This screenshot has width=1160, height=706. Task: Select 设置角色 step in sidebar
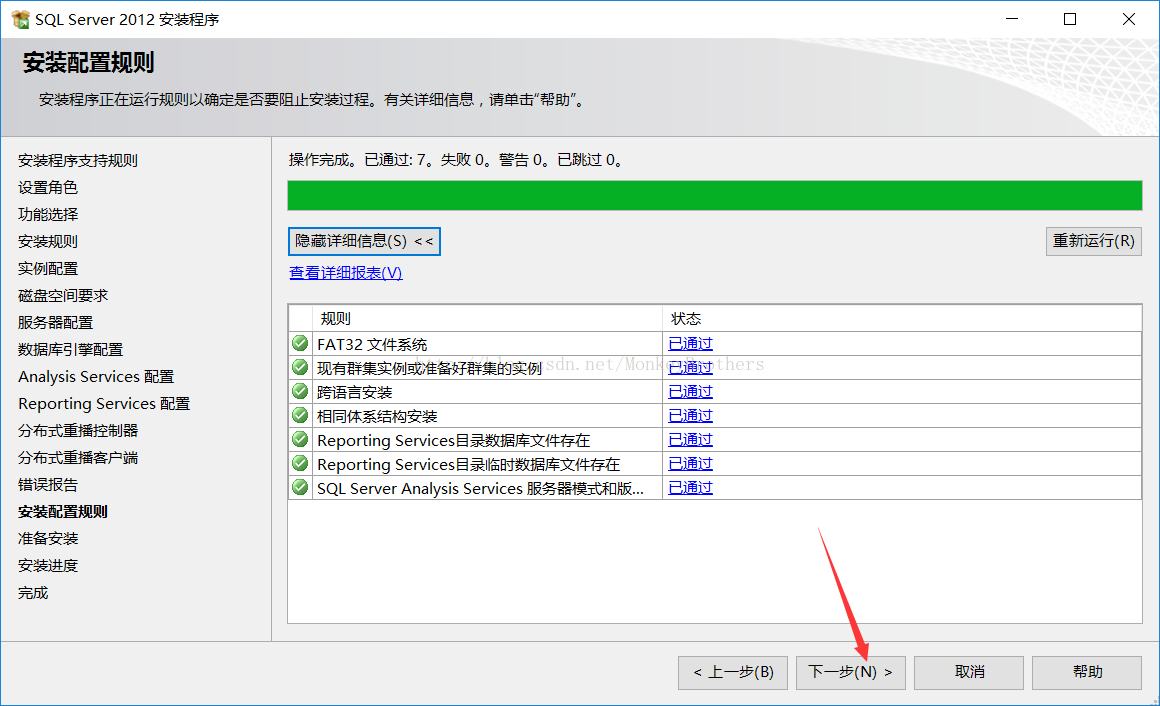[x=48, y=188]
